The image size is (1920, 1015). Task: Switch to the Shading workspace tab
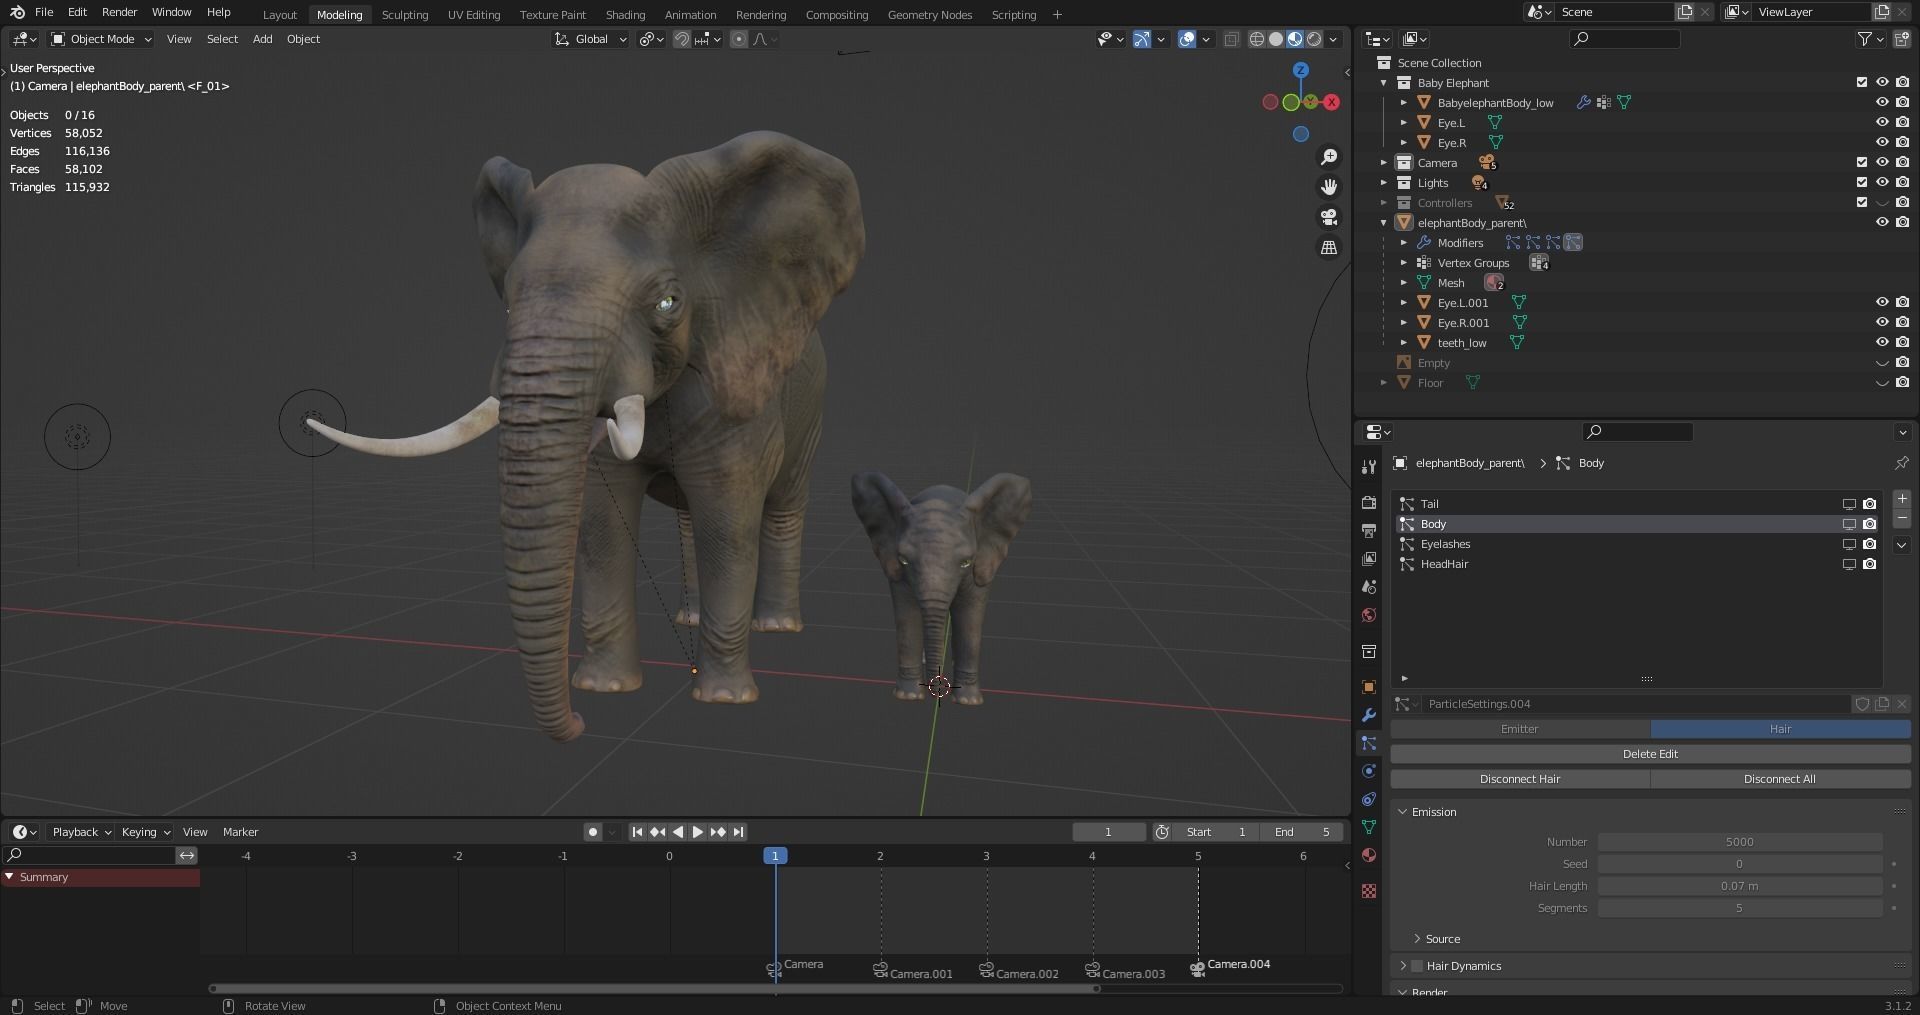(x=625, y=15)
